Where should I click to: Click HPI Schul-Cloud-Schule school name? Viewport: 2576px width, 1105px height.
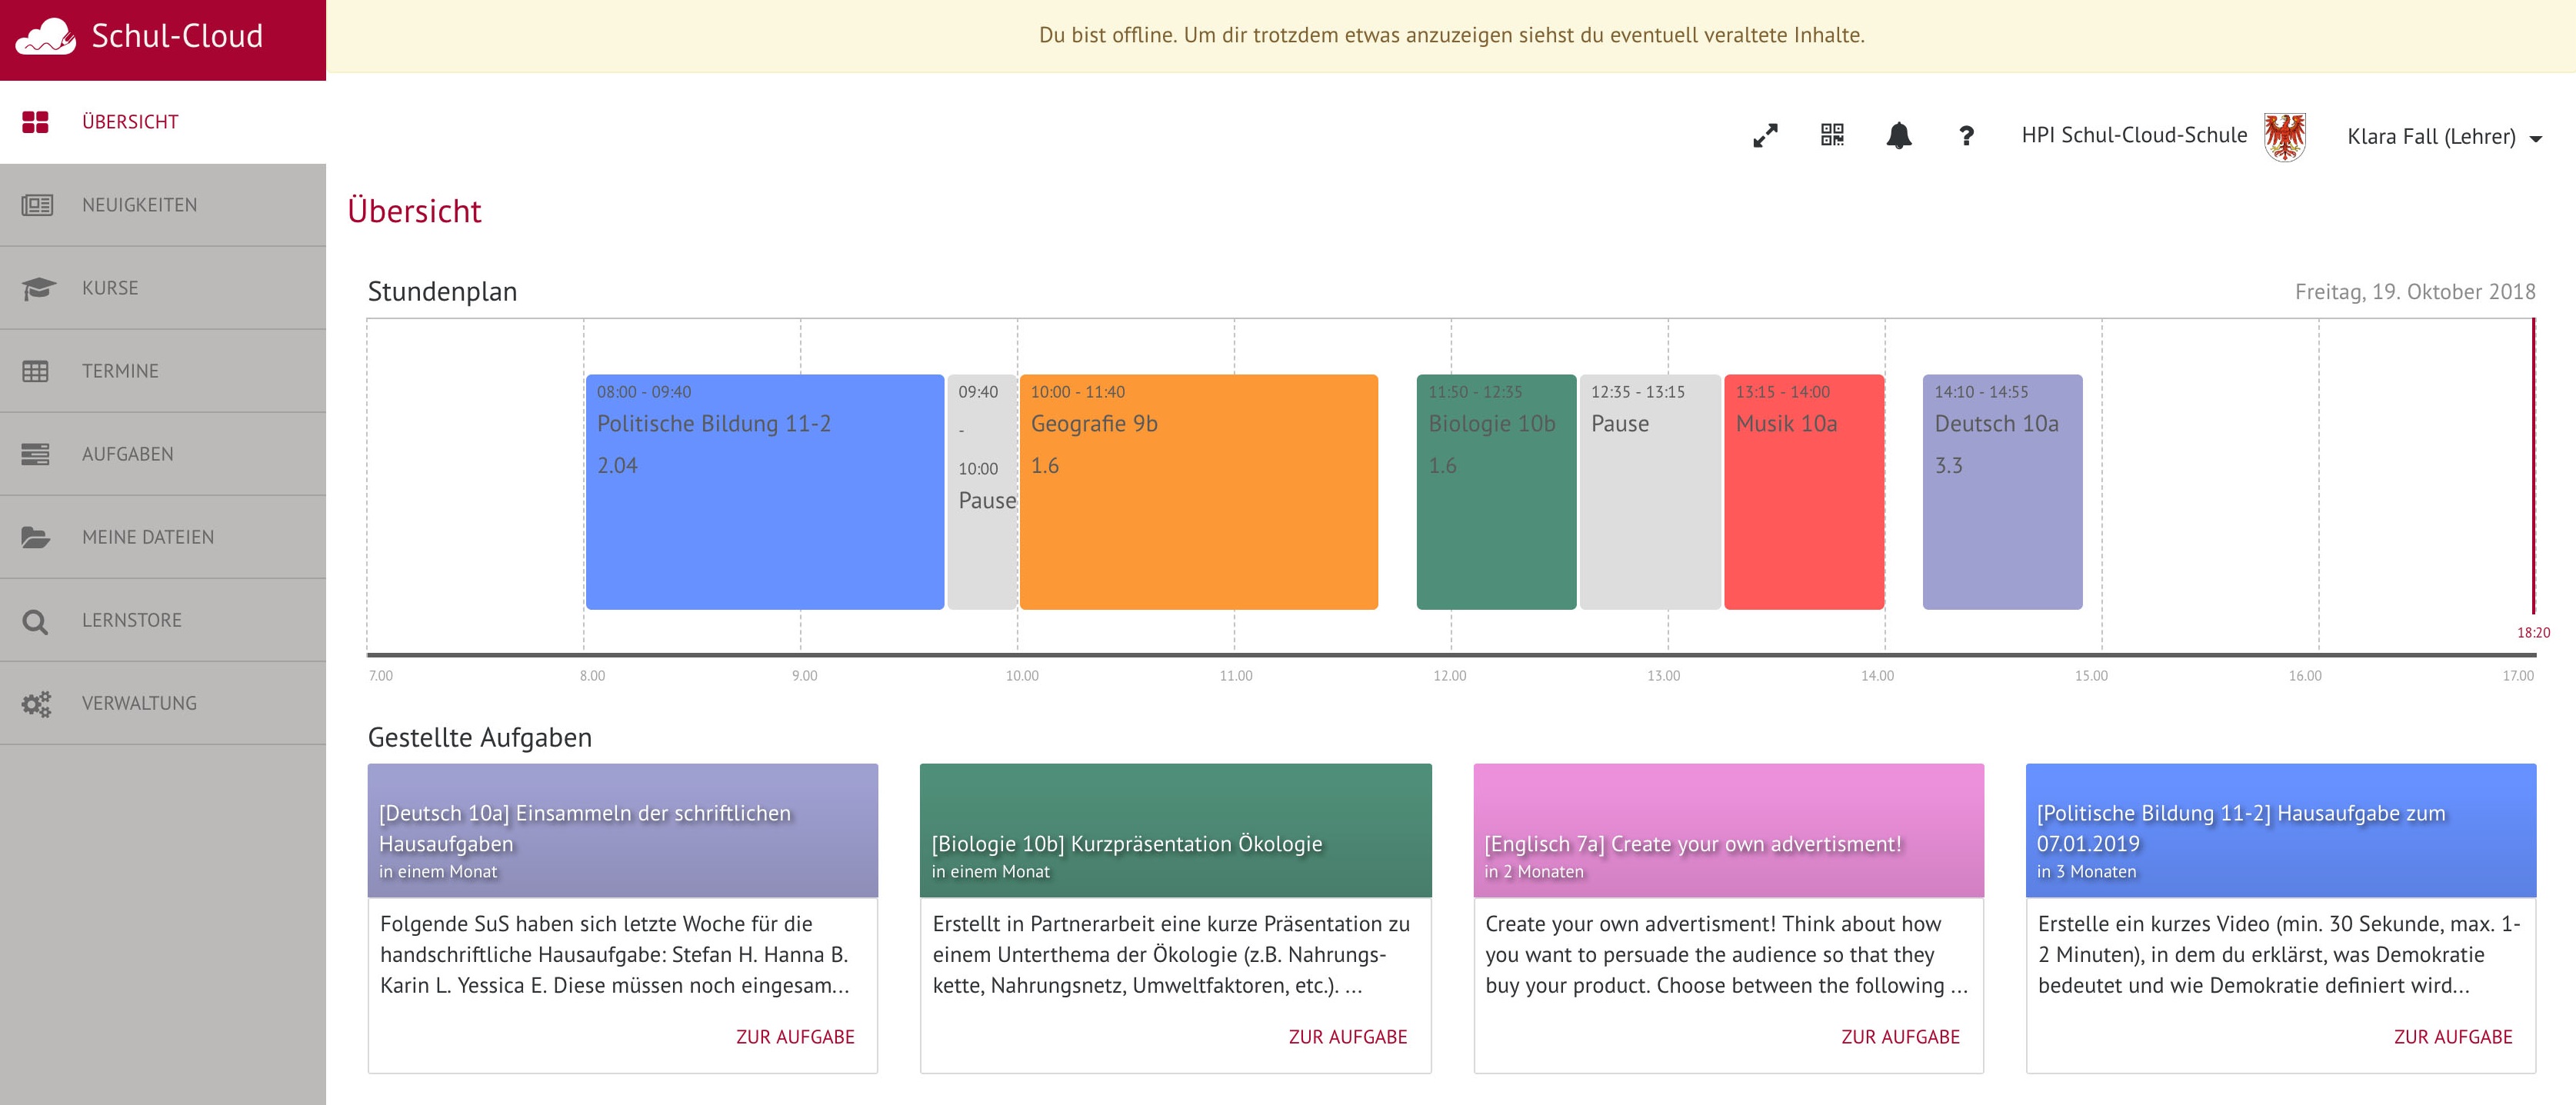[2134, 135]
